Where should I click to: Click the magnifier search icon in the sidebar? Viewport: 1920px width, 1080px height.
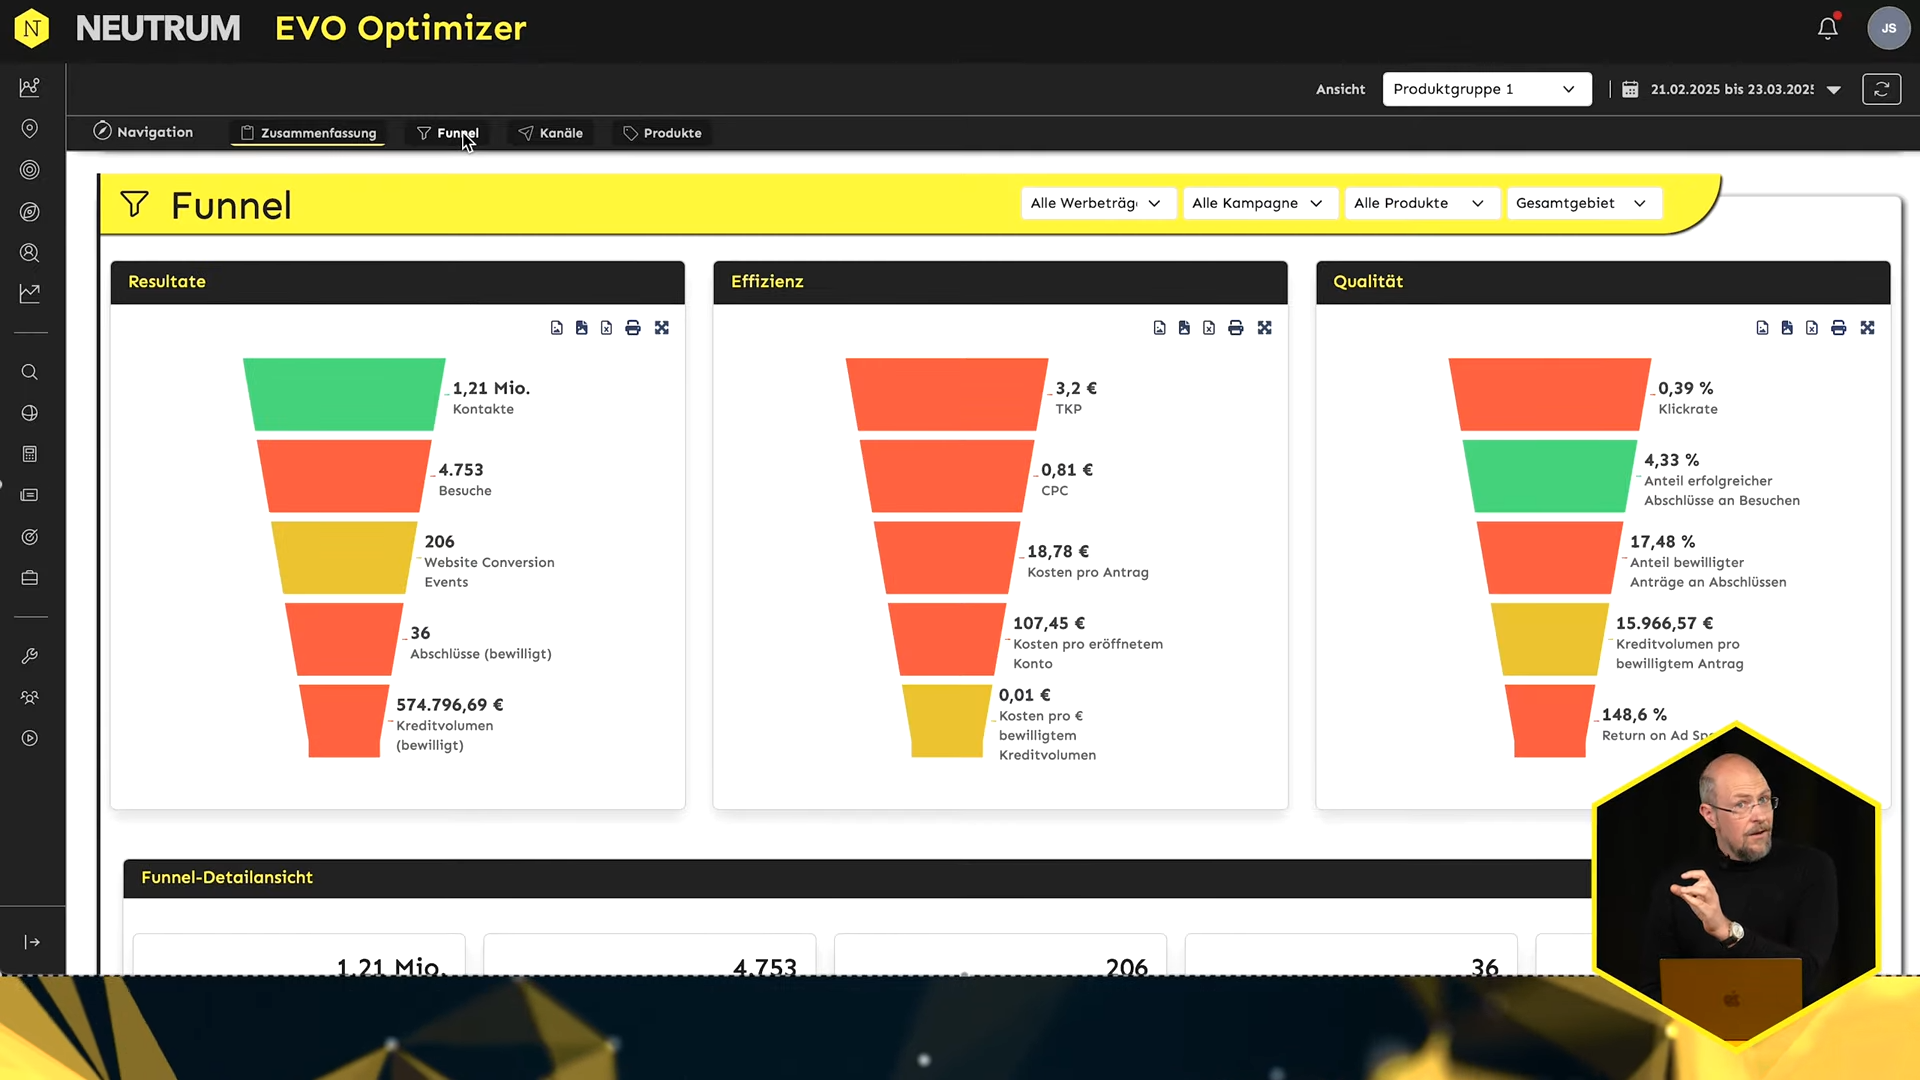[x=30, y=372]
